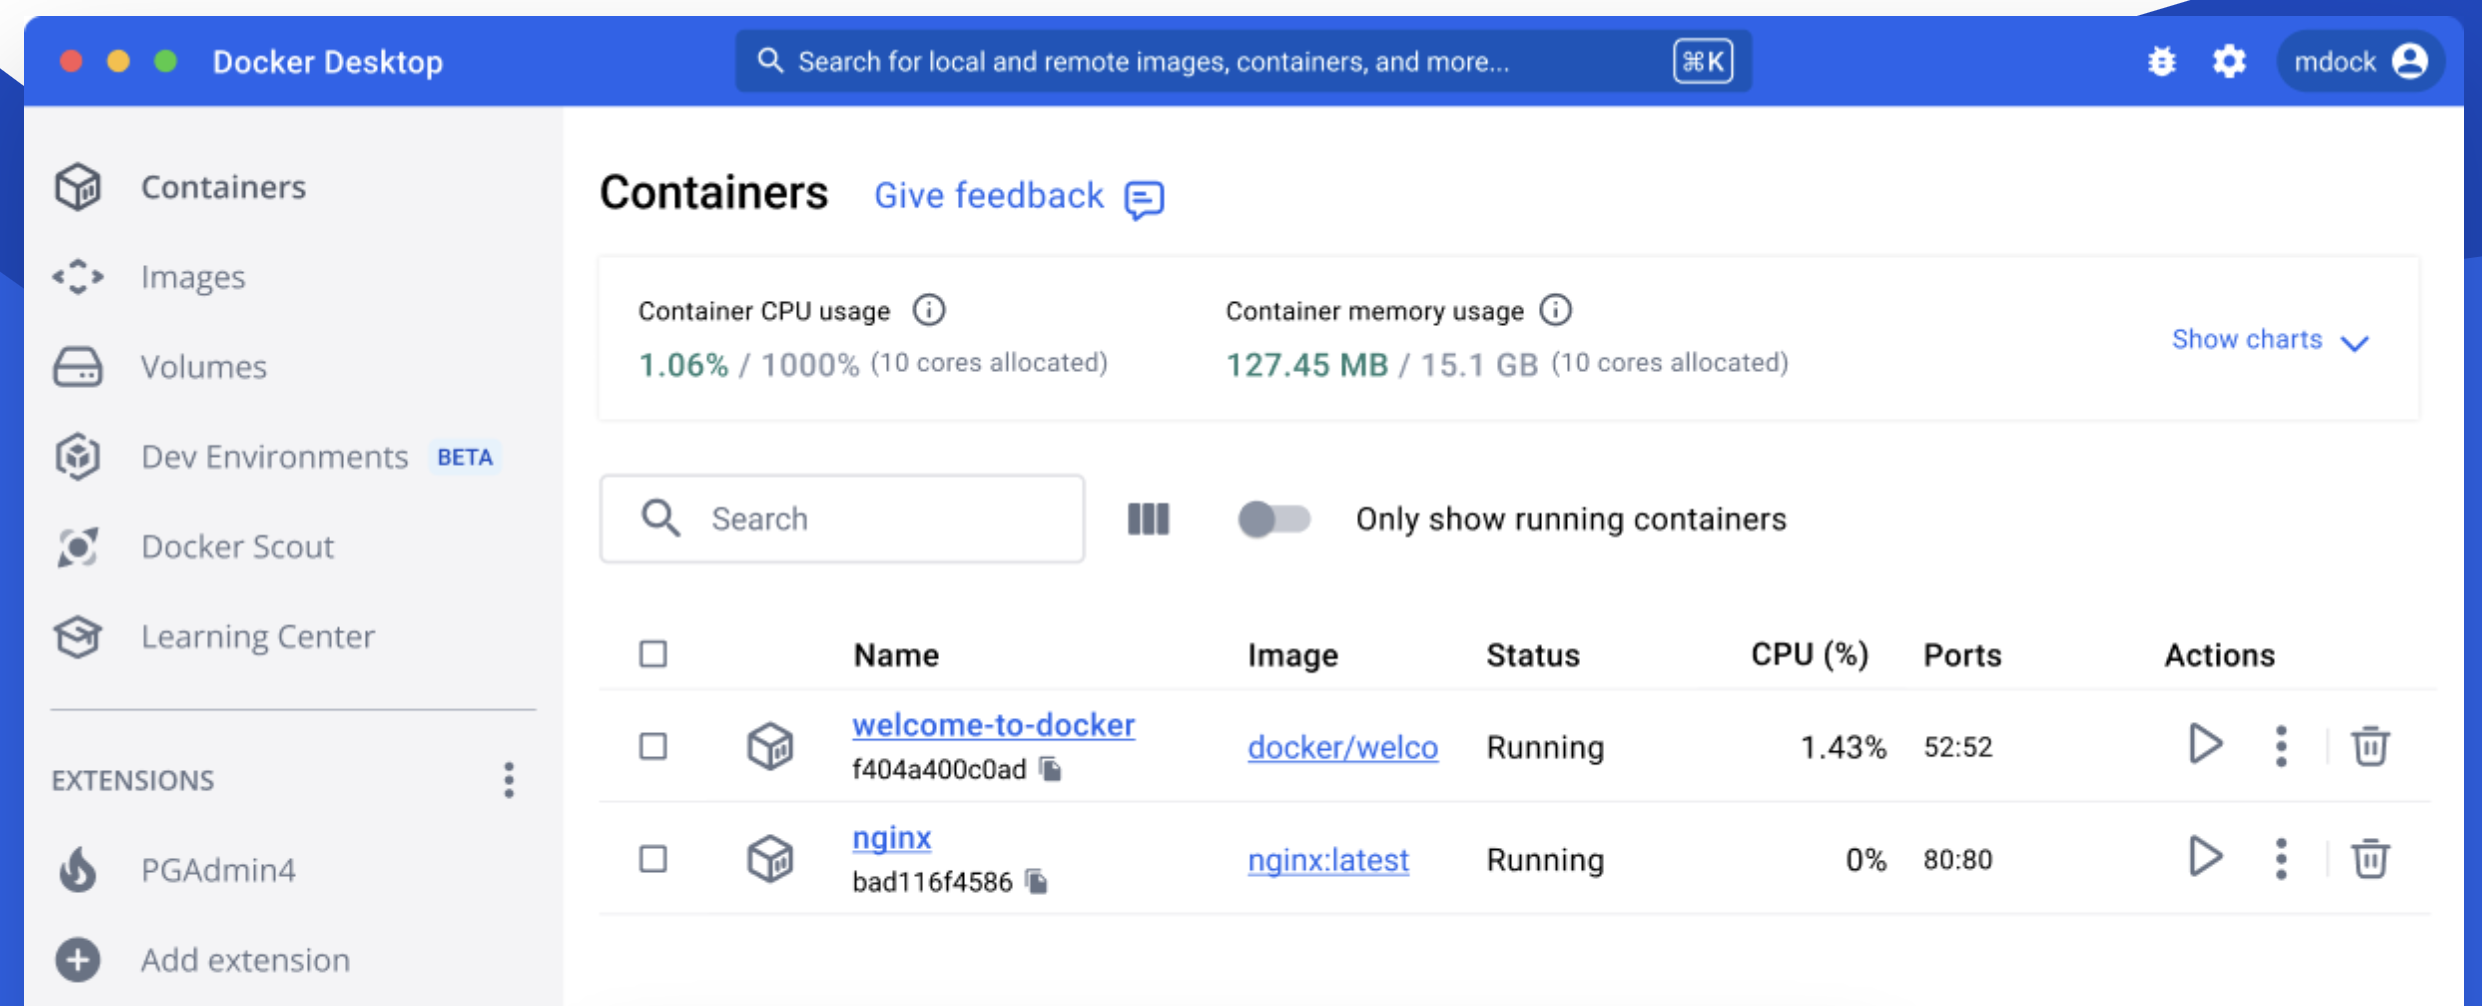Open more actions for welcome-to-docker

[x=2281, y=746]
